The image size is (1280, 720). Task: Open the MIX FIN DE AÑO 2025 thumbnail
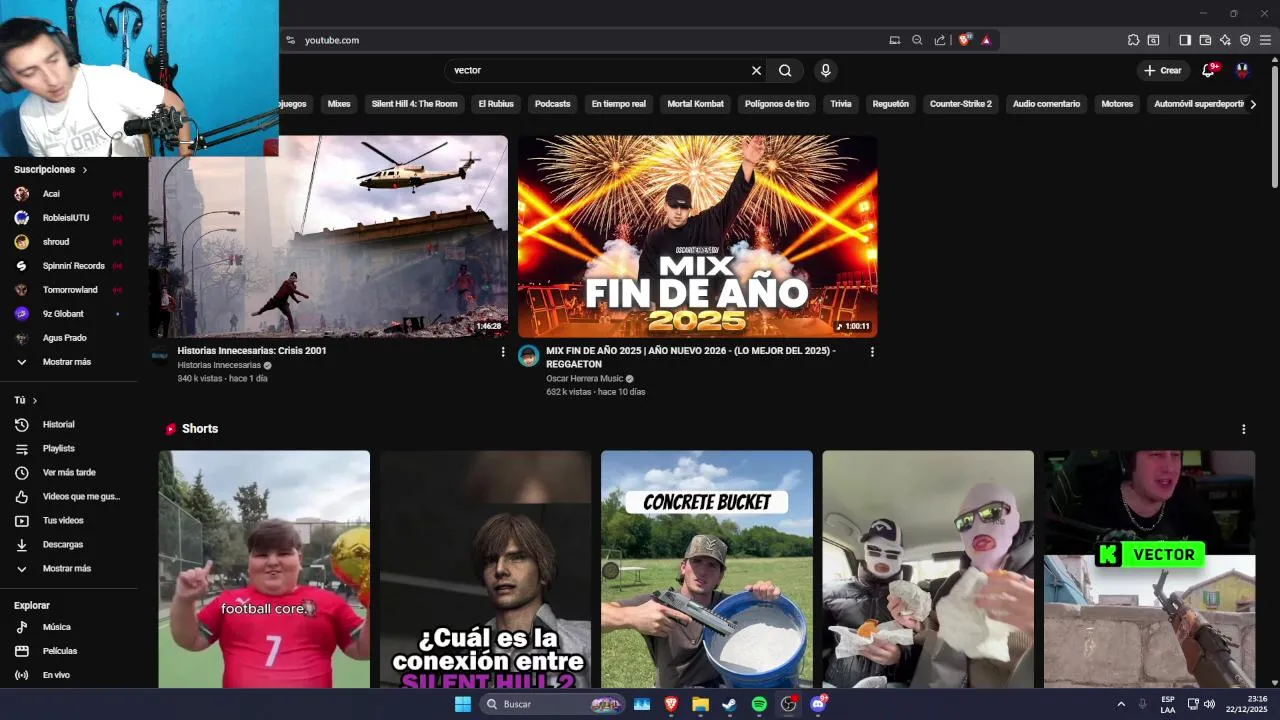point(697,236)
